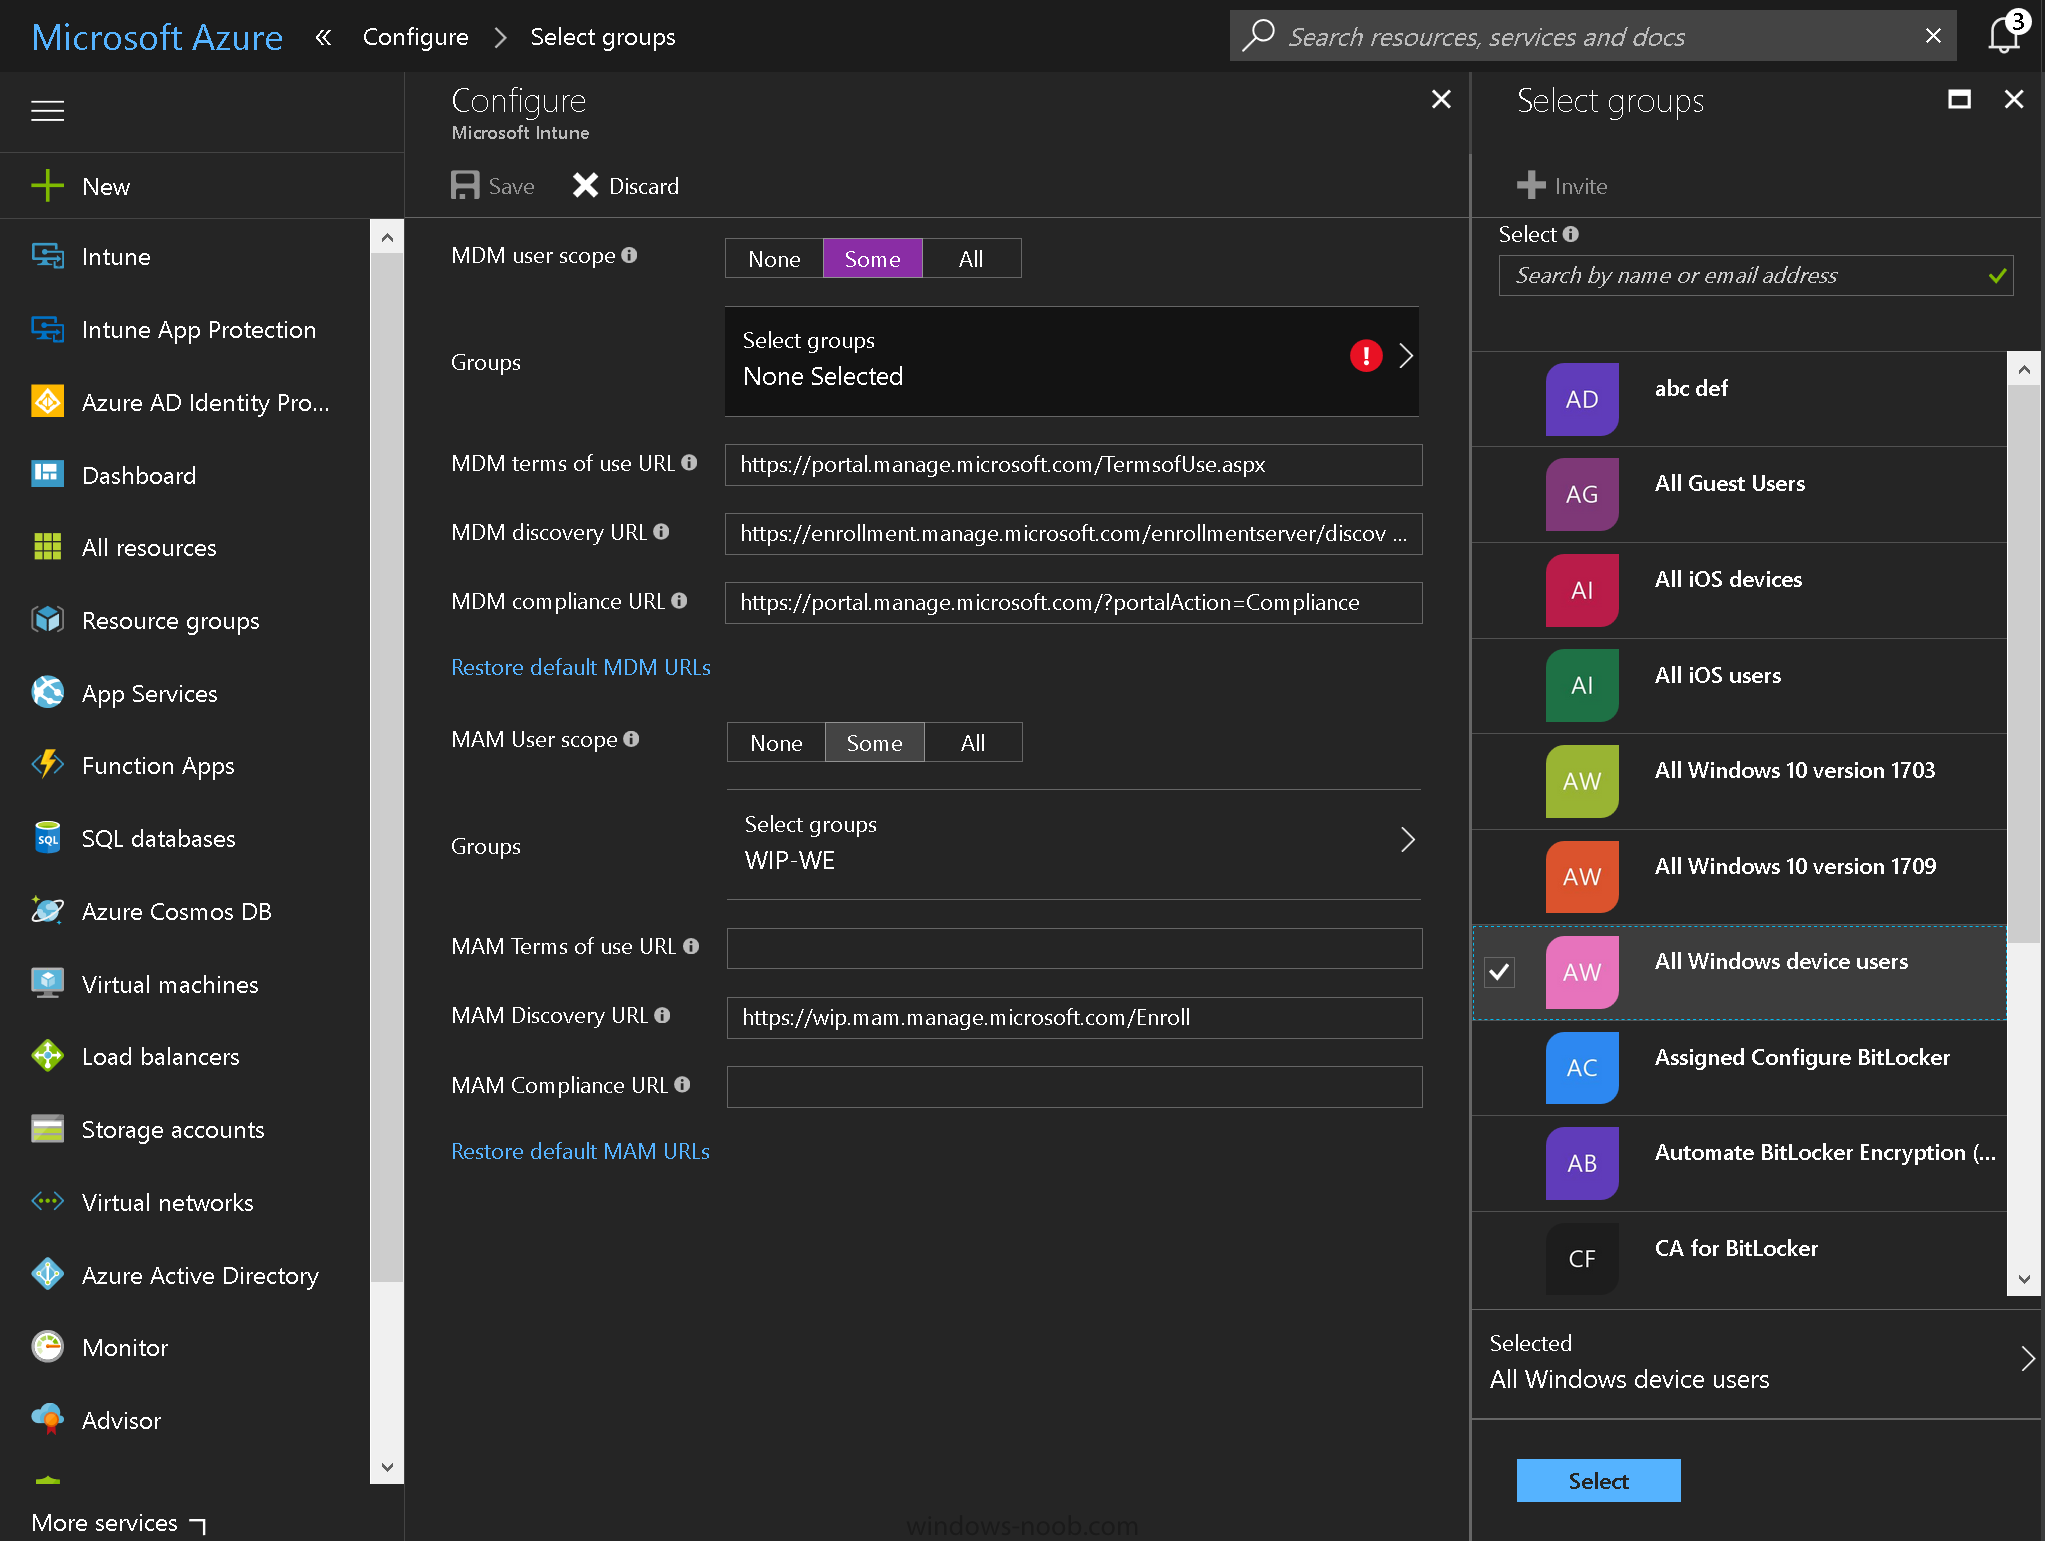Click the blue Select button

[x=1598, y=1481]
